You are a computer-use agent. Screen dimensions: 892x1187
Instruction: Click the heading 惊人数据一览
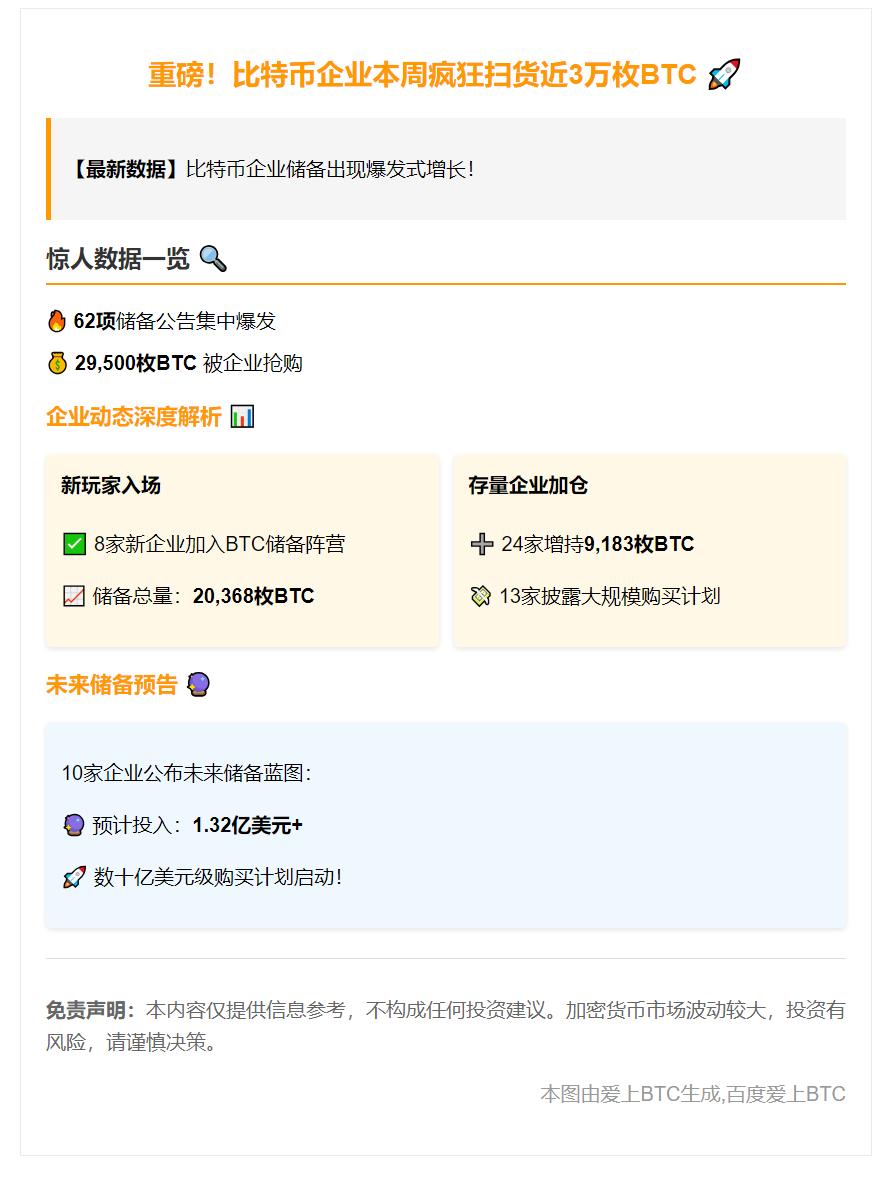pyautogui.click(x=118, y=259)
